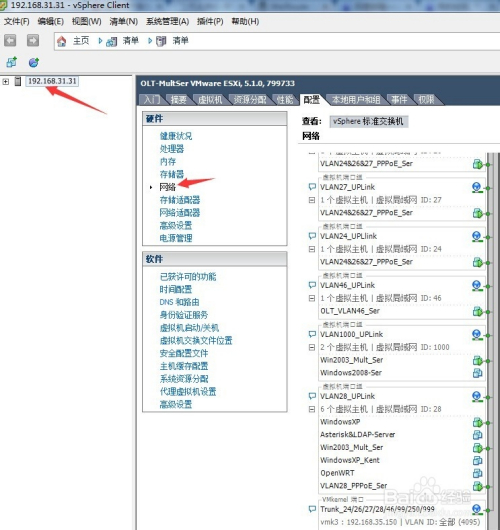The height and width of the screenshot is (530, 500).
Task: Open the 系统管理(A) menu
Action: 167,22
